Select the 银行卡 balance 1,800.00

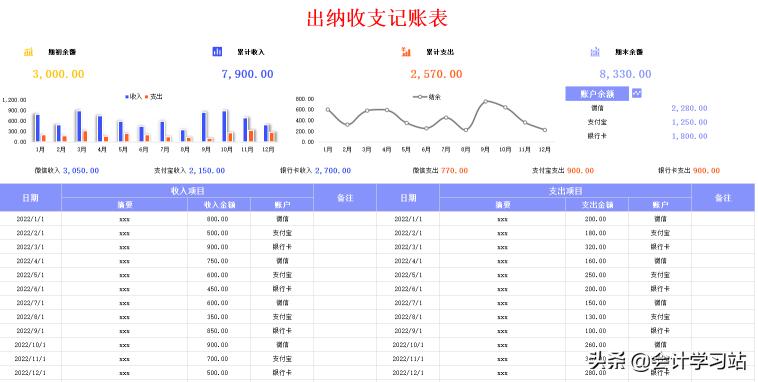[x=689, y=136]
